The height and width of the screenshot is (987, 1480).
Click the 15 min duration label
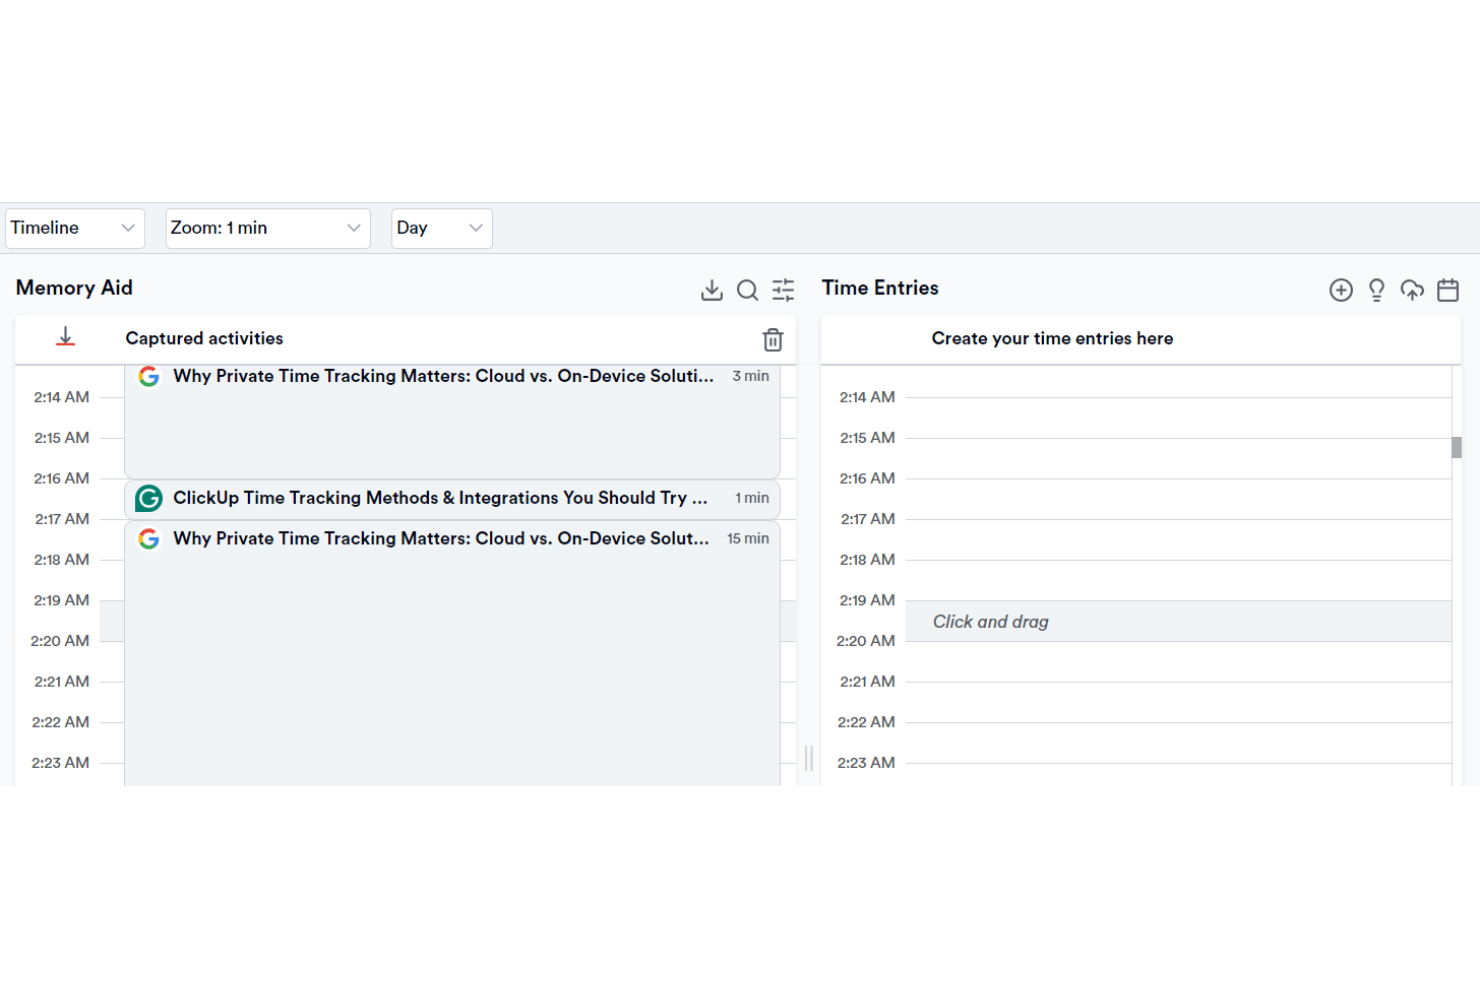(748, 538)
